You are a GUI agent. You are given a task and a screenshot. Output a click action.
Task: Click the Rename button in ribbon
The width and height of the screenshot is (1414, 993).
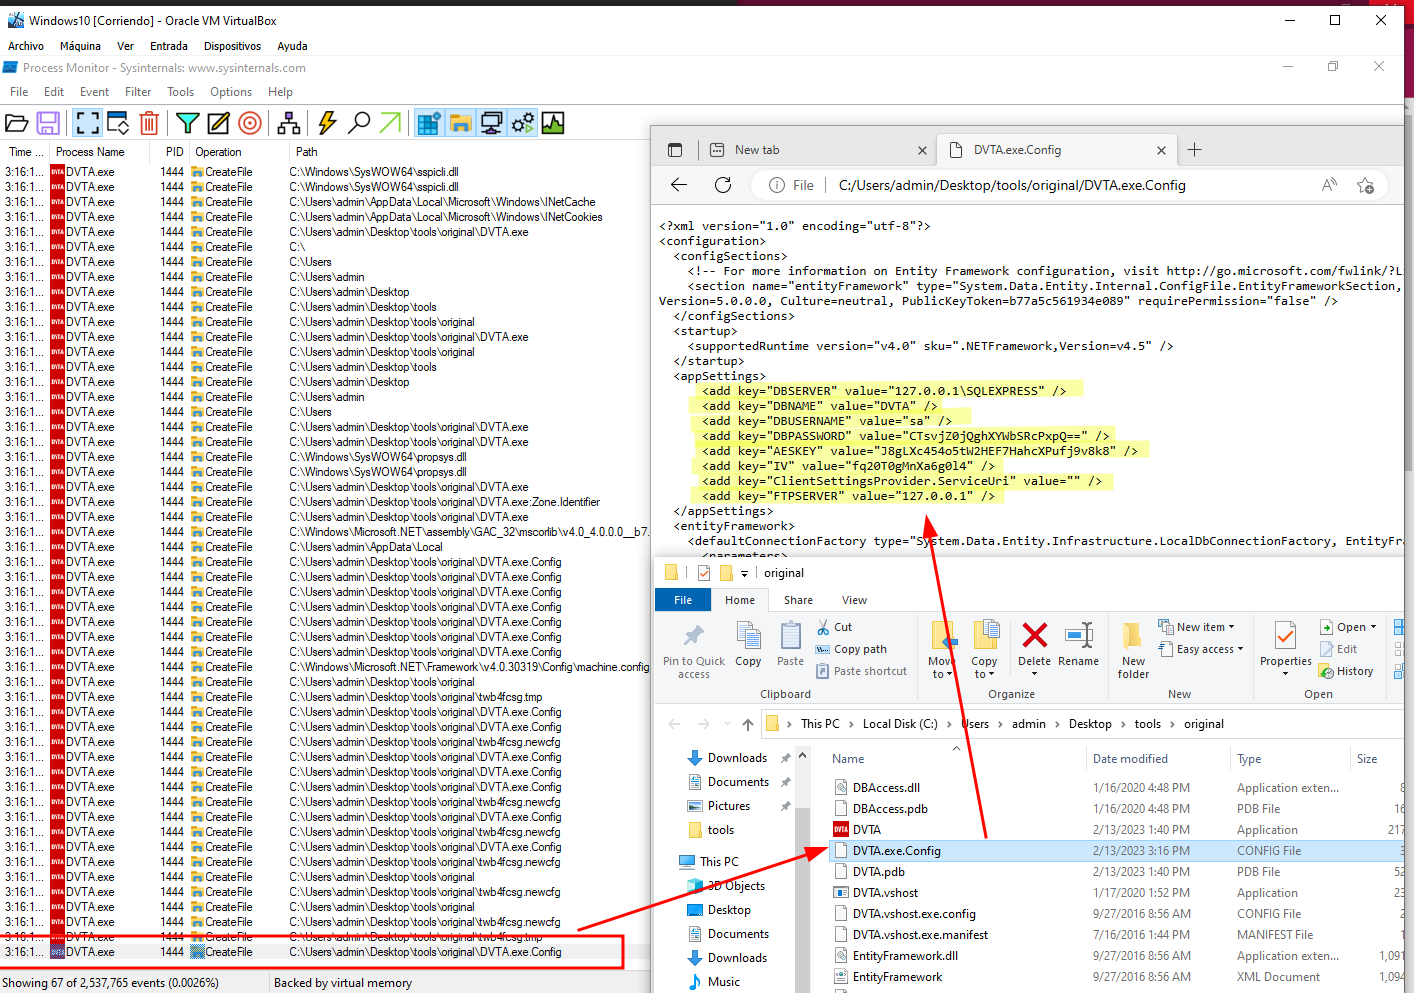[1078, 644]
